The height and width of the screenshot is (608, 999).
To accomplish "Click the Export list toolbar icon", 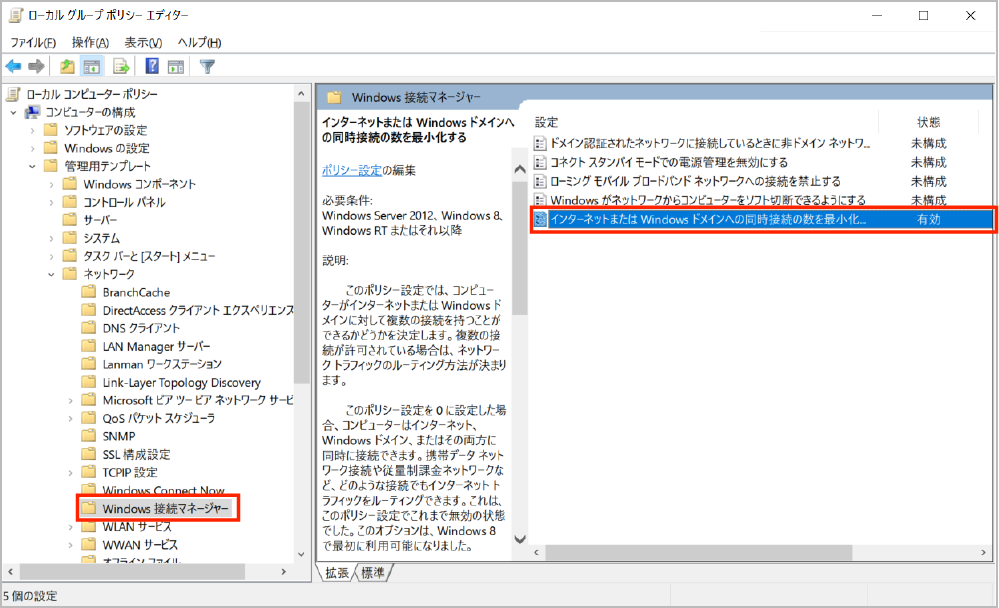I will [121, 67].
